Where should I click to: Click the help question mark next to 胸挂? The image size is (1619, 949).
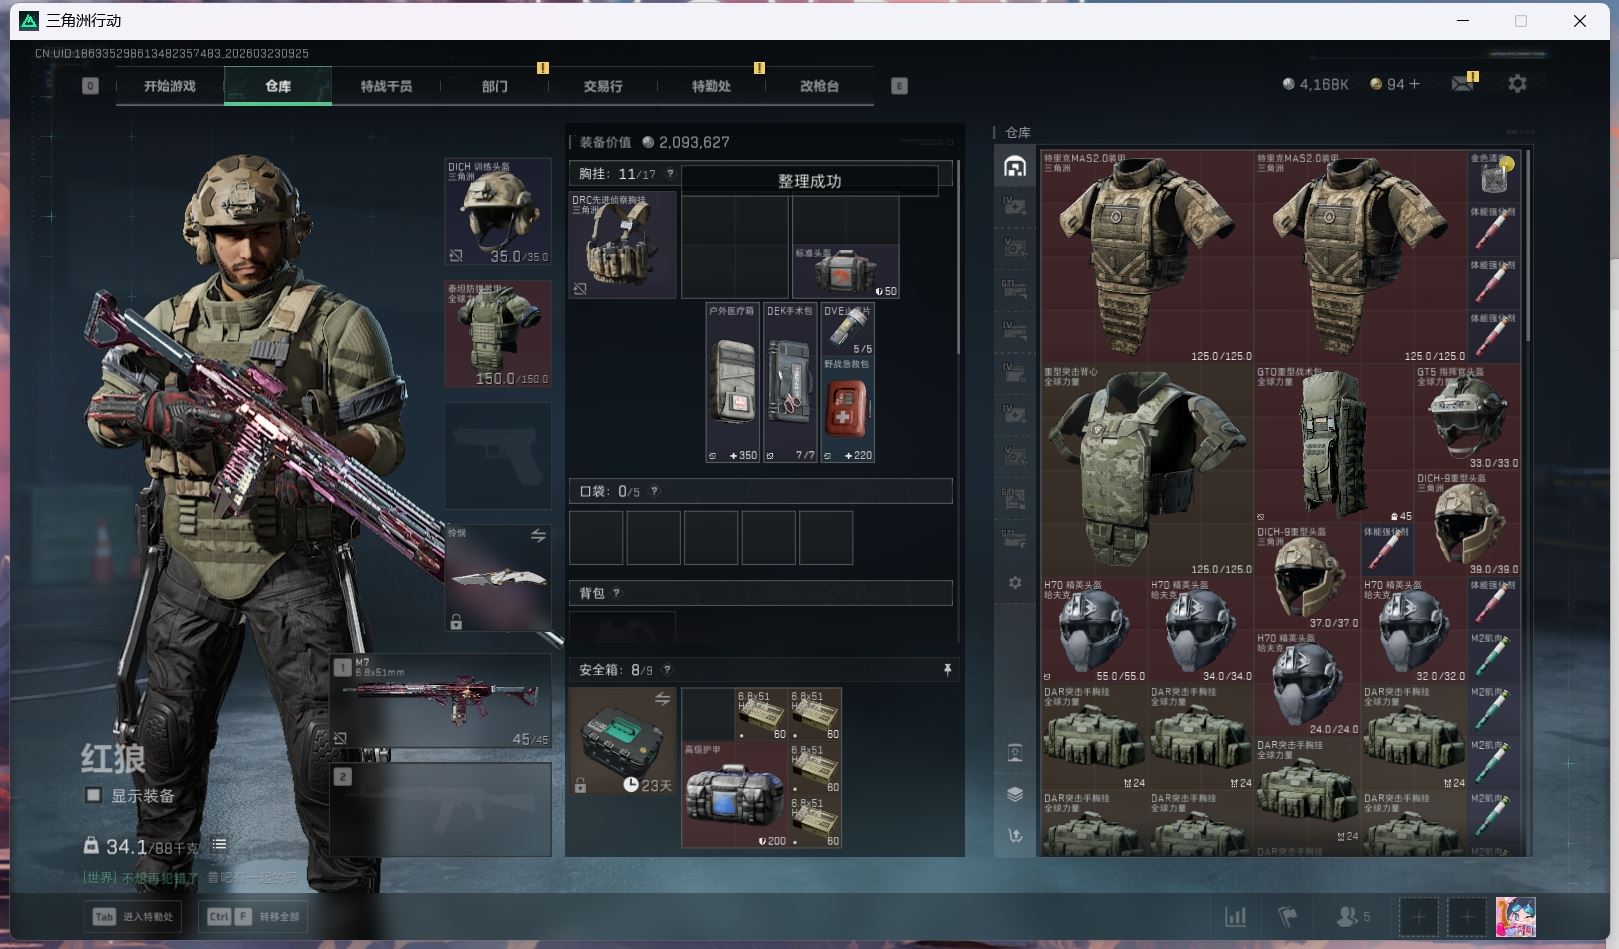point(670,174)
